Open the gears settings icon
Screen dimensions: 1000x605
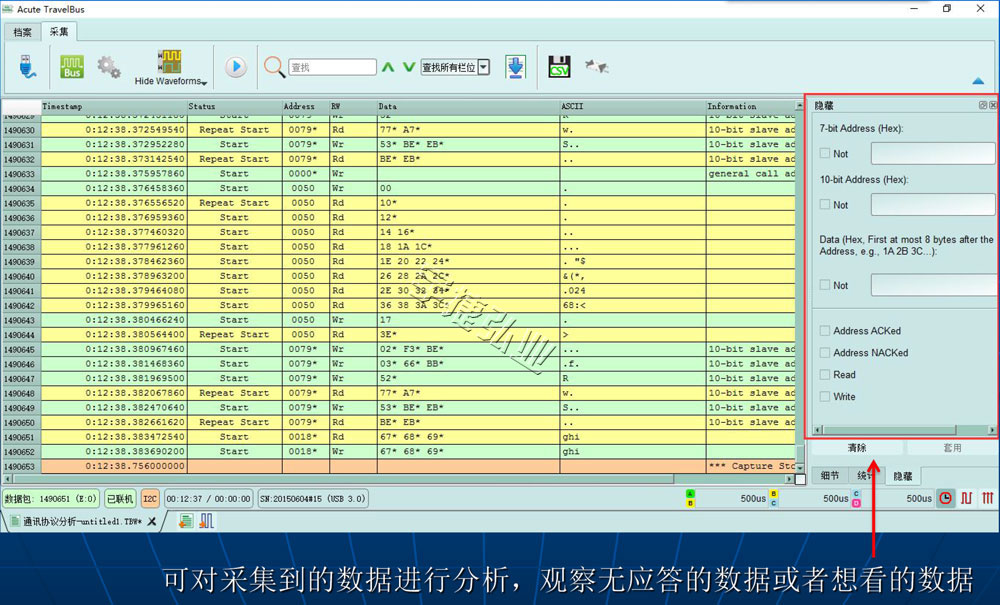click(109, 66)
